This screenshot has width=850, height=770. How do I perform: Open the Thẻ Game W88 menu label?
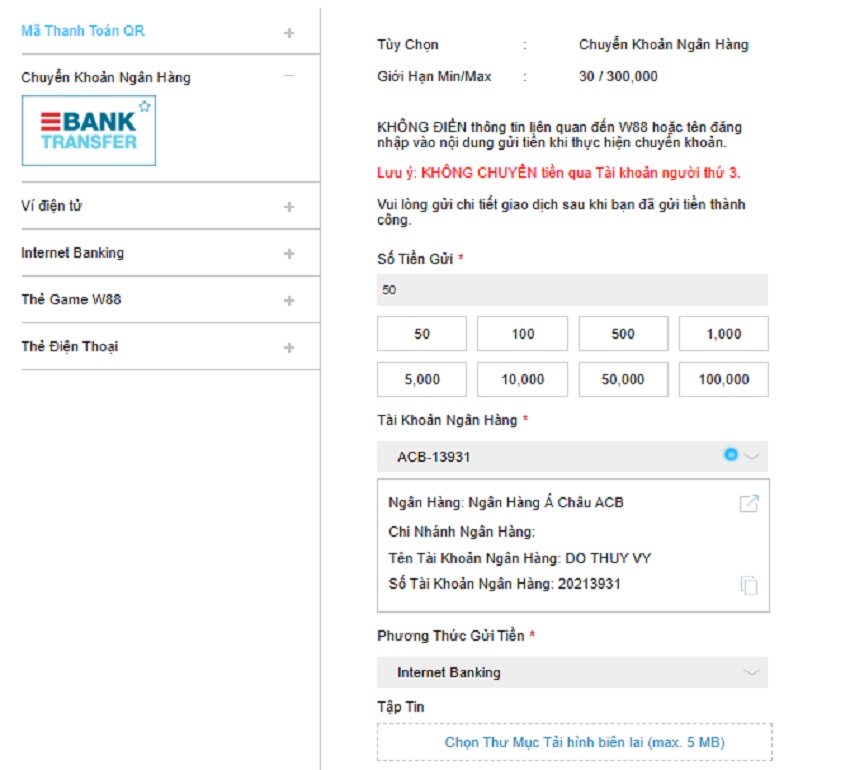click(71, 299)
